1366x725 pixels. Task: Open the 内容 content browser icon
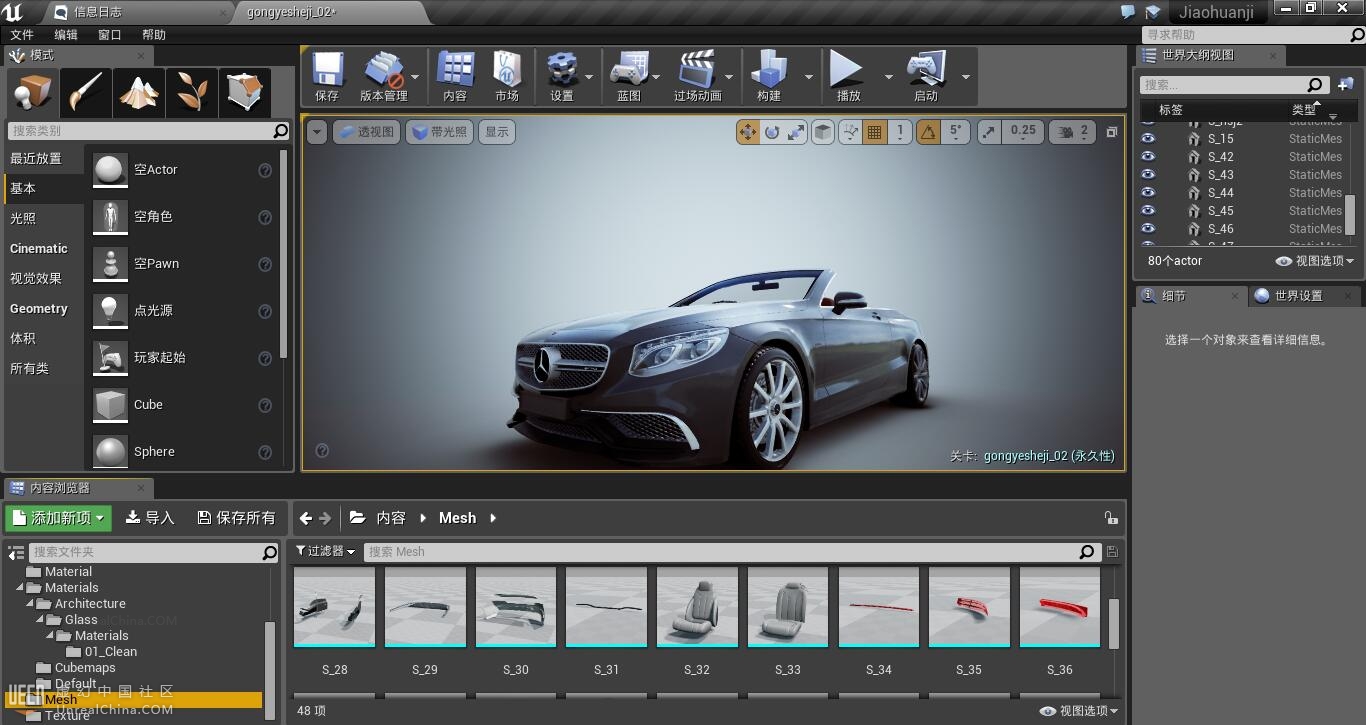coord(455,77)
